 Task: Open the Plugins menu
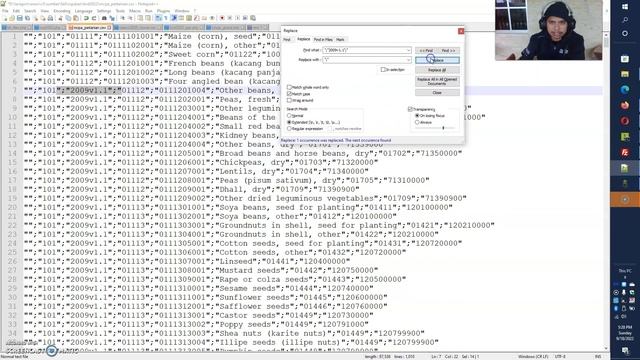click(x=163, y=11)
